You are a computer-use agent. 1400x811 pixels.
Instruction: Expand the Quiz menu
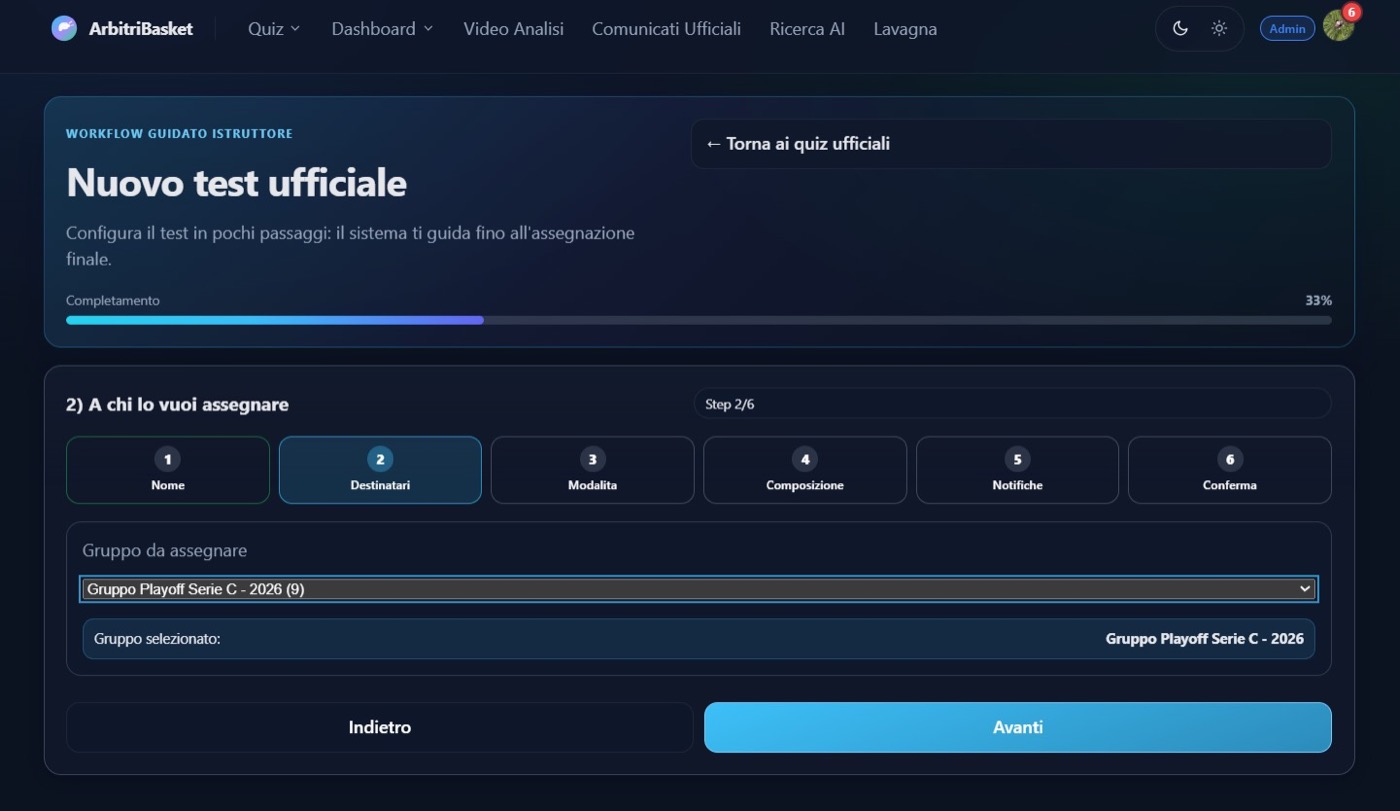pos(274,29)
